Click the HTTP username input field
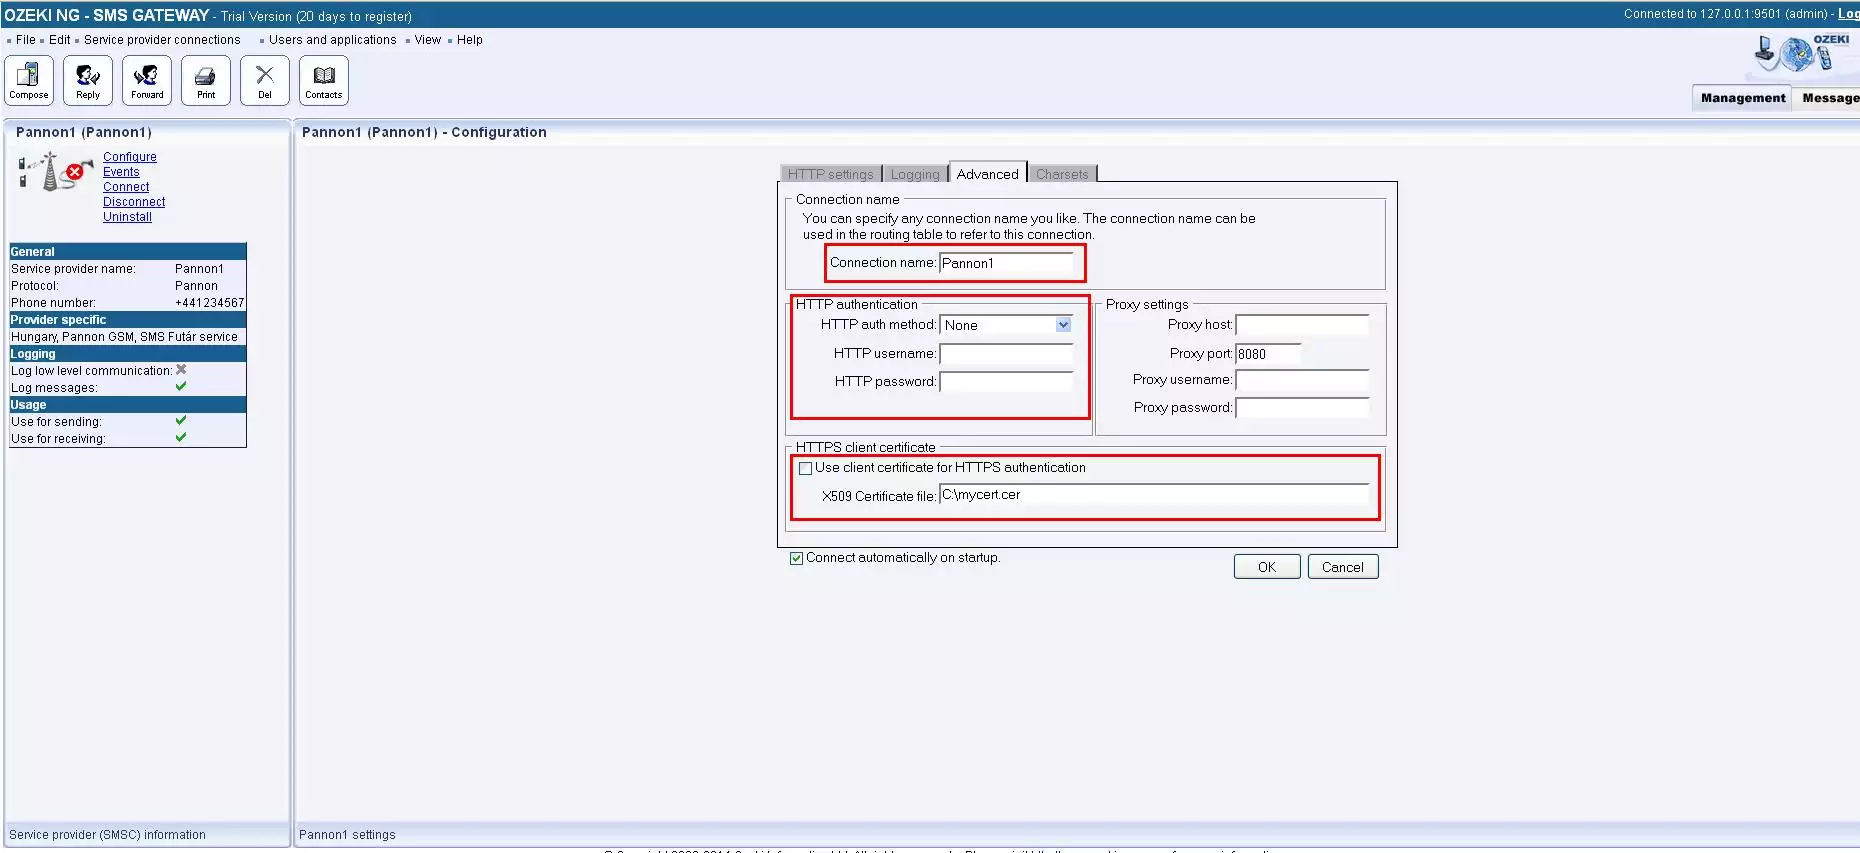Image resolution: width=1860 pixels, height=853 pixels. (x=1006, y=354)
